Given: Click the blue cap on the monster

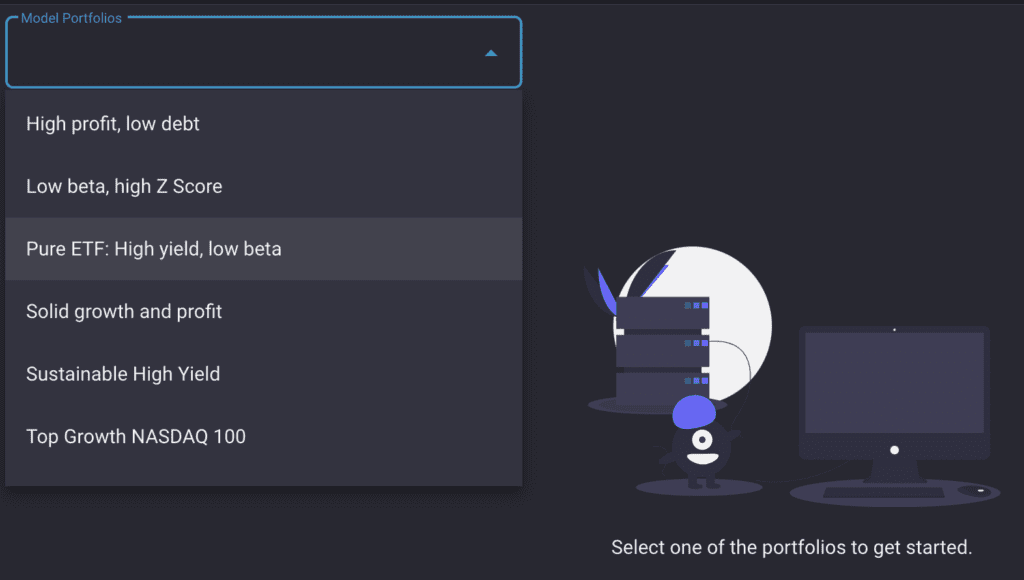Looking at the screenshot, I should (x=694, y=411).
